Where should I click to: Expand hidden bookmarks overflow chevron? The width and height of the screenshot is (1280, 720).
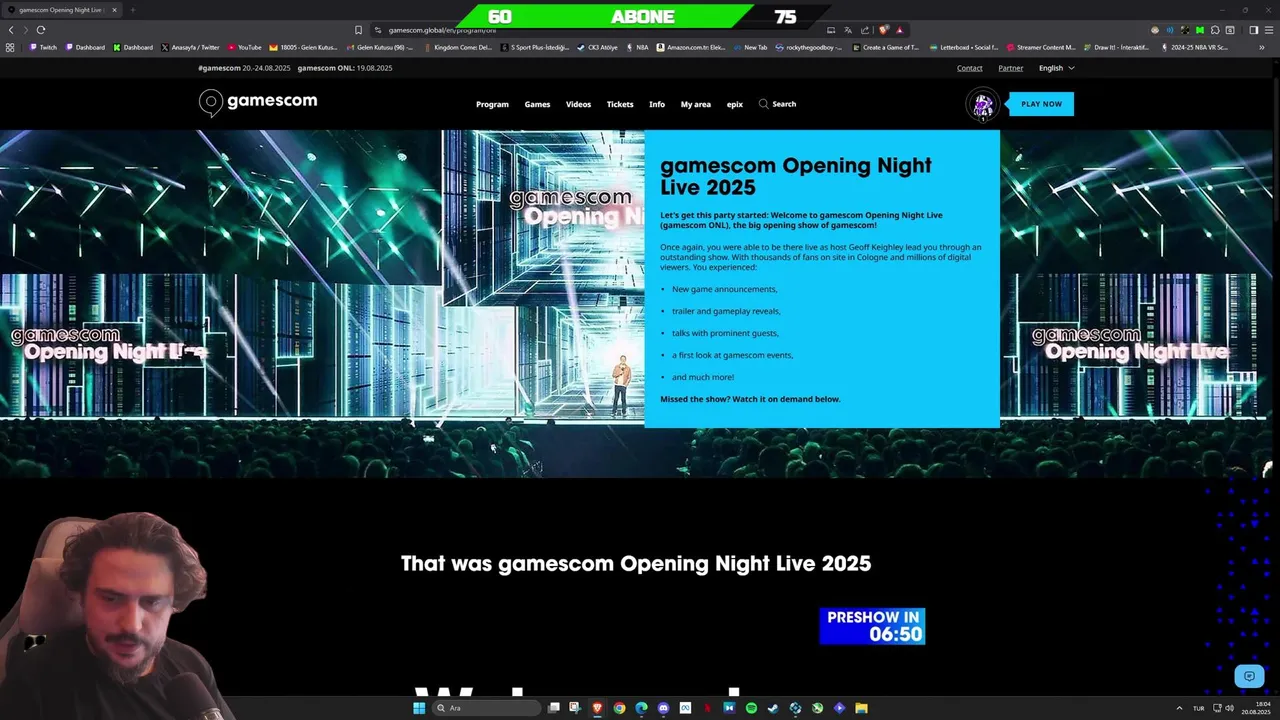pyautogui.click(x=1262, y=47)
